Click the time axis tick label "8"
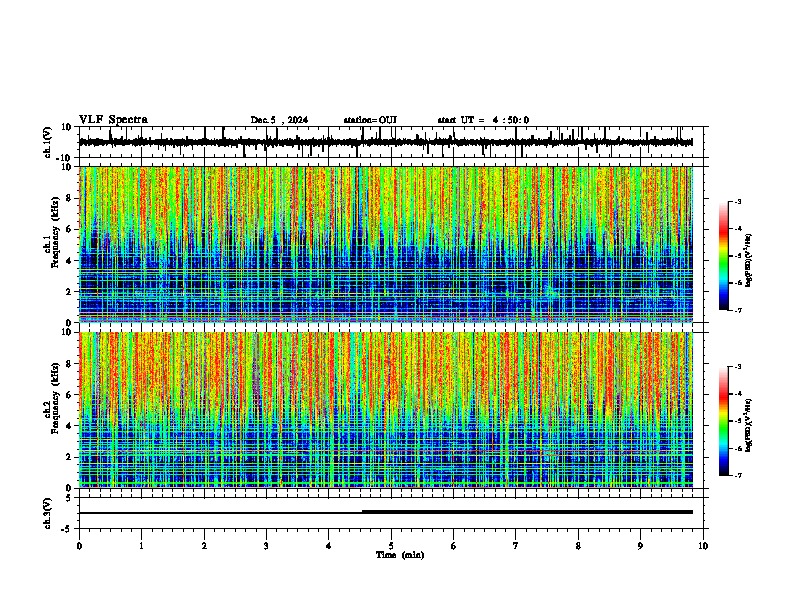Viewport: 792px width, 612px height. click(578, 546)
